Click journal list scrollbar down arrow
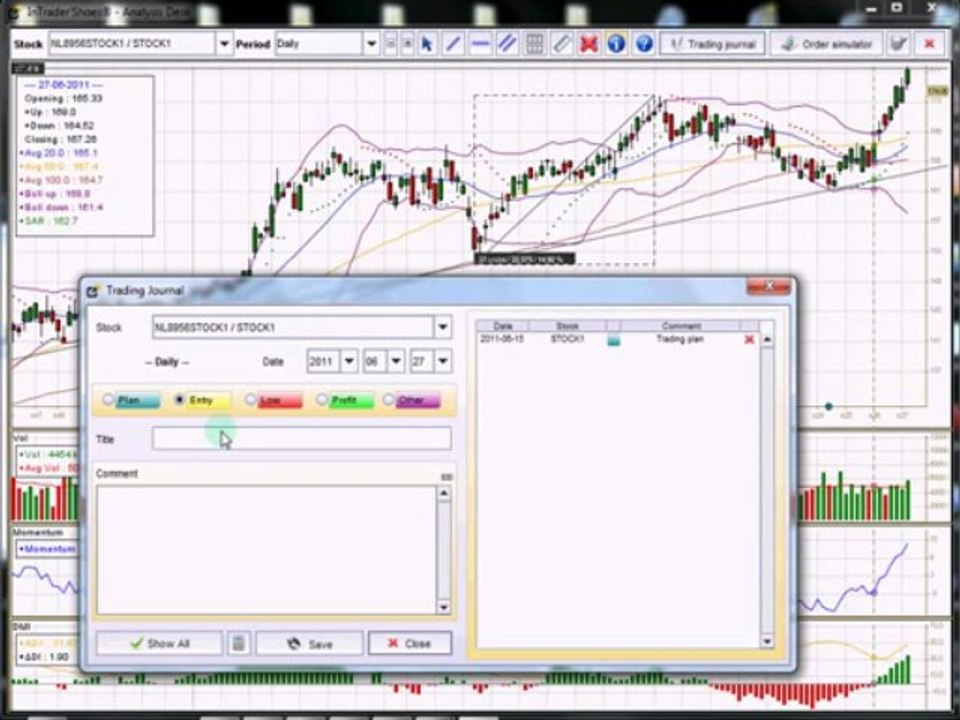 point(767,641)
